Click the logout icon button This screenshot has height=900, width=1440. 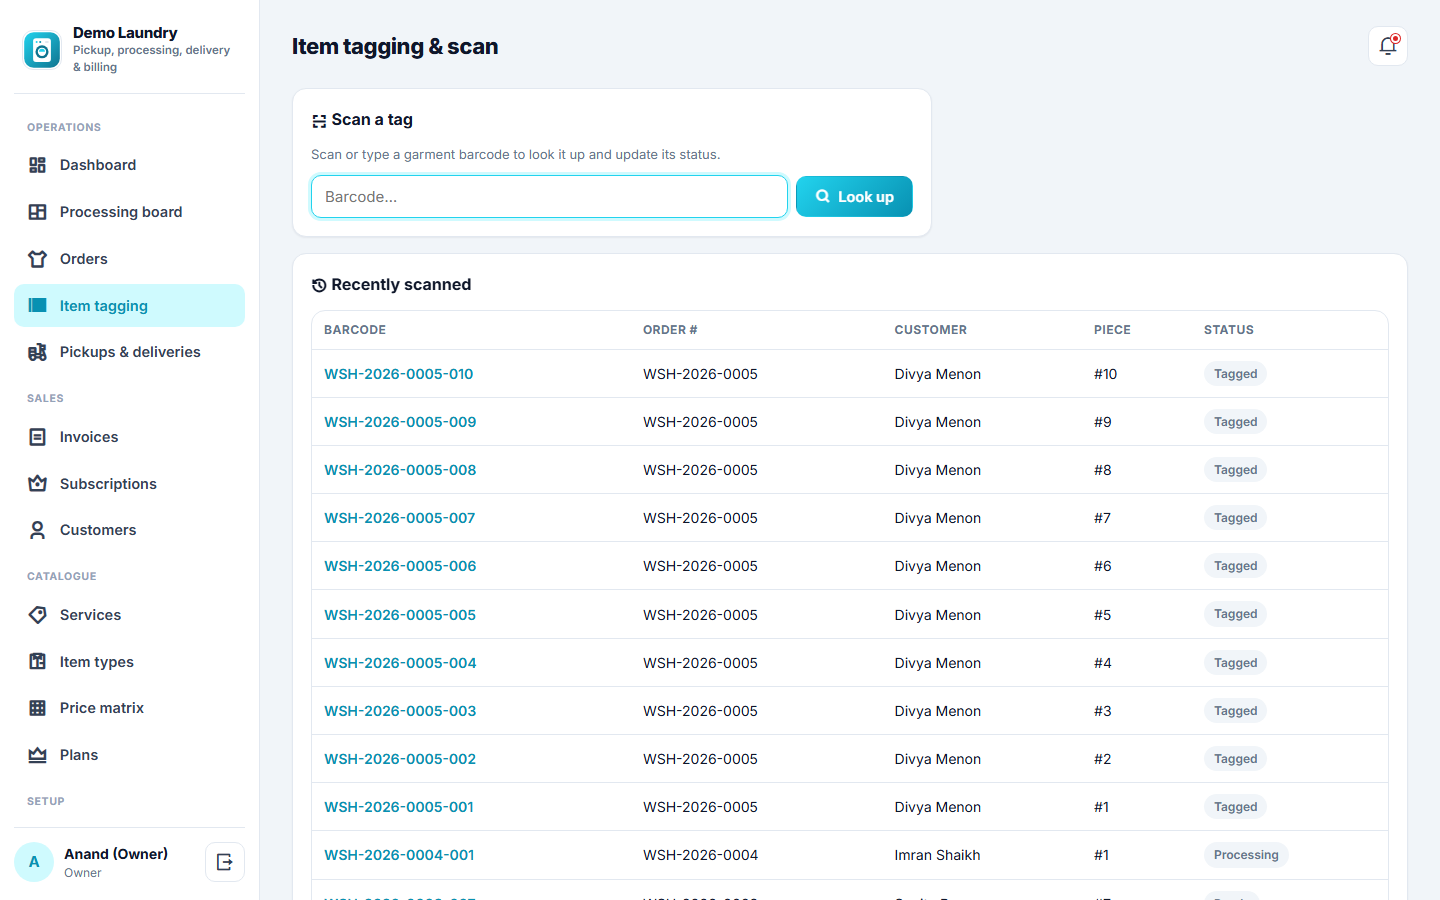click(x=225, y=862)
